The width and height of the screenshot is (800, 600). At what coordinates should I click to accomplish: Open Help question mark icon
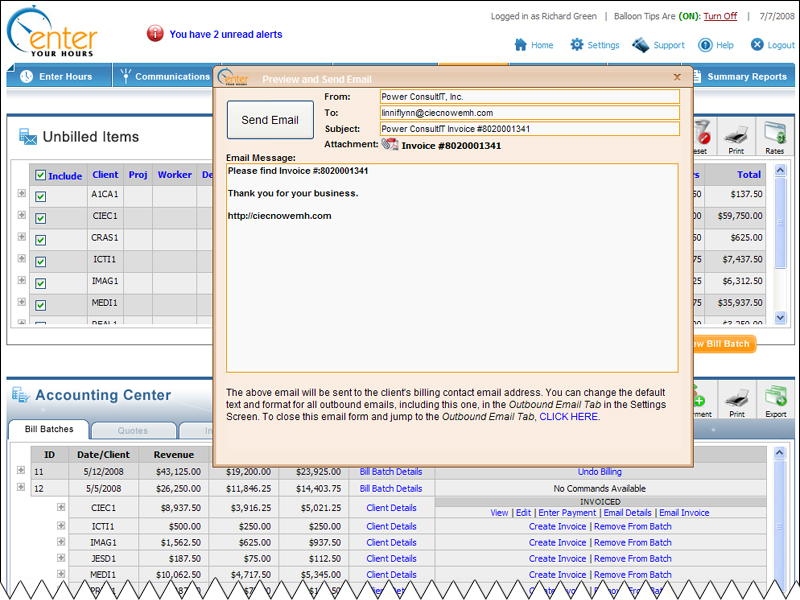click(x=705, y=45)
